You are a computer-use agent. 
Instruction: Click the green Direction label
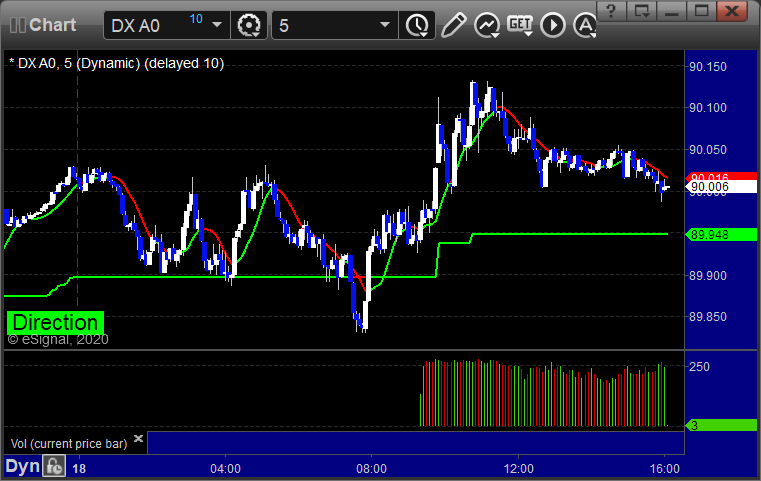[x=55, y=323]
